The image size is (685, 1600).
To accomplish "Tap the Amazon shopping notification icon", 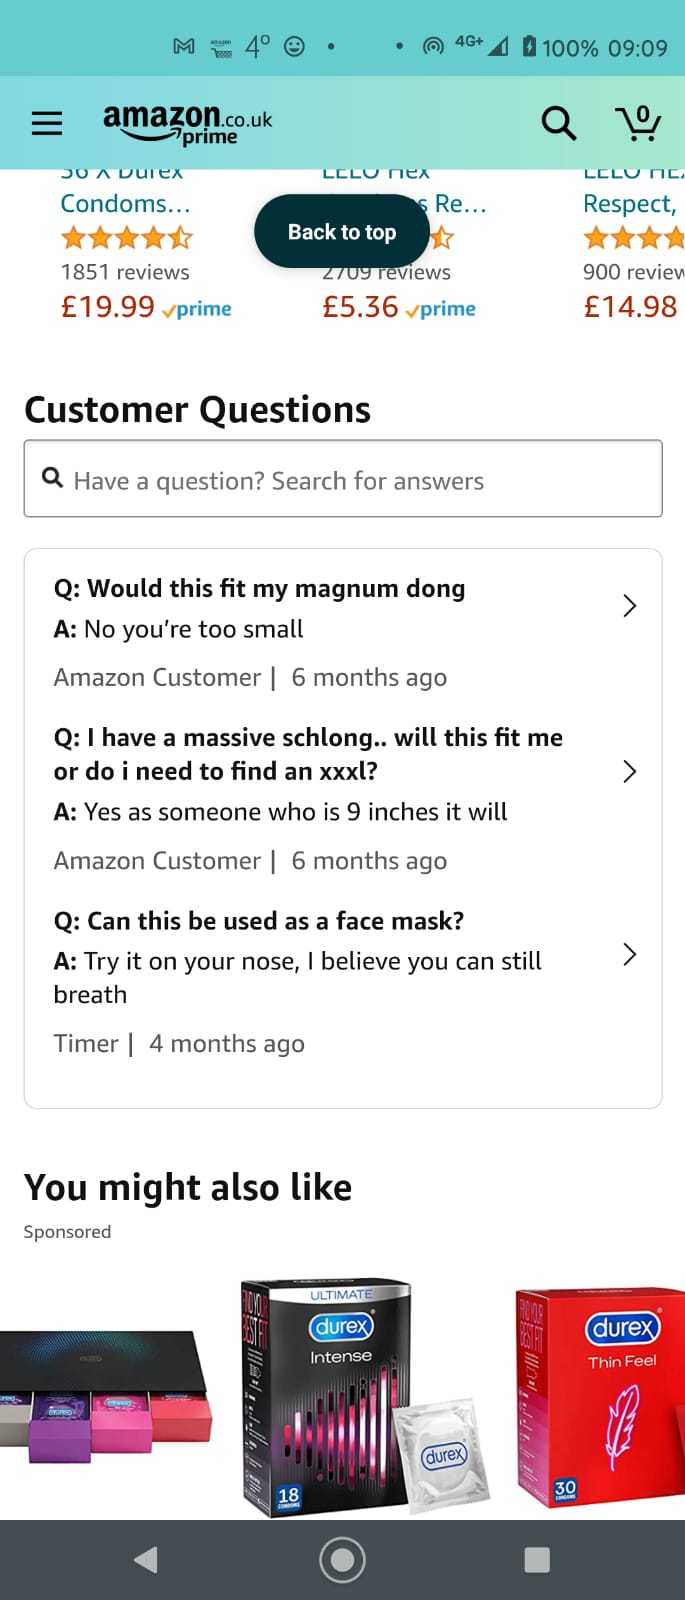I will click(x=222, y=46).
